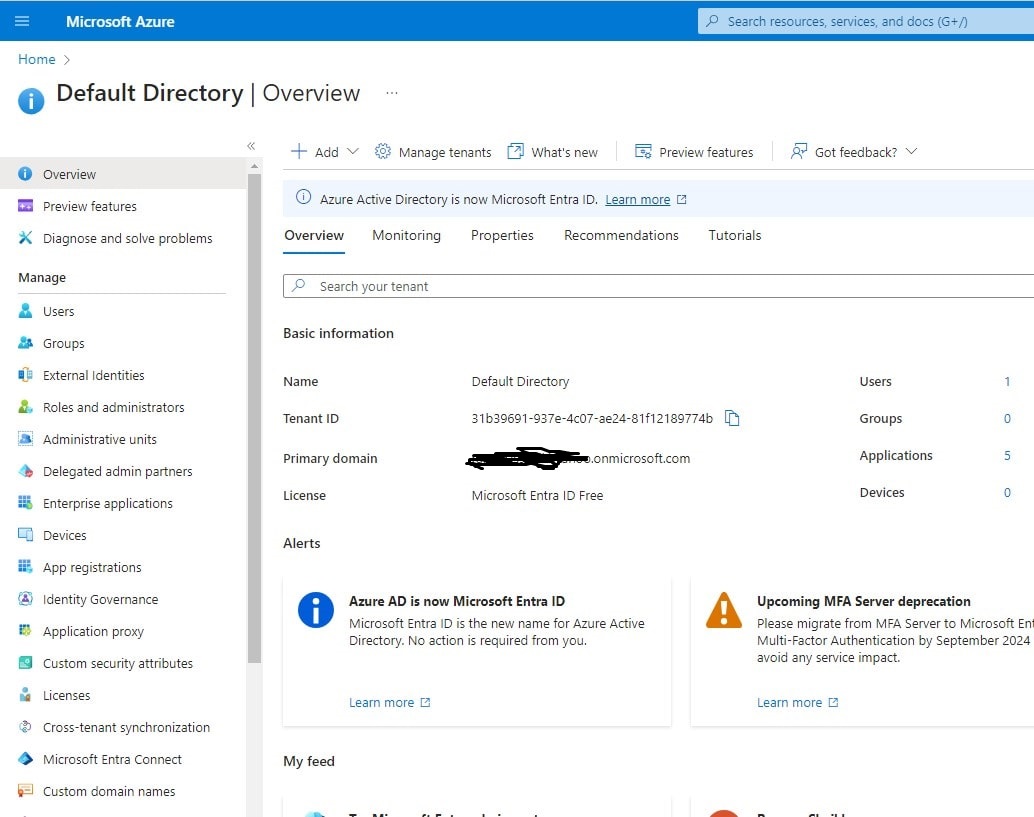Click the Tenant ID value text
The height and width of the screenshot is (817, 1034).
tap(592, 419)
